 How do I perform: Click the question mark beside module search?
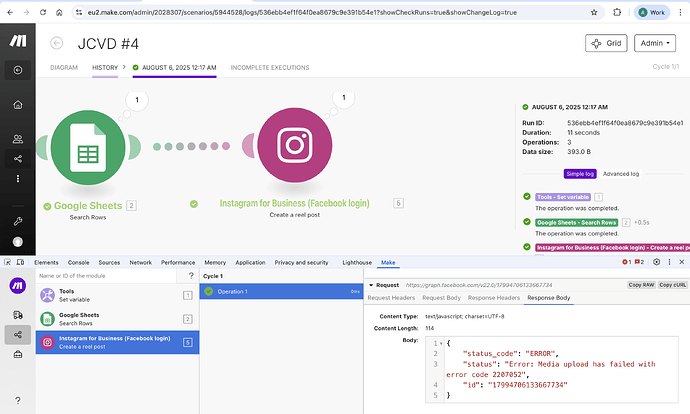[191, 276]
